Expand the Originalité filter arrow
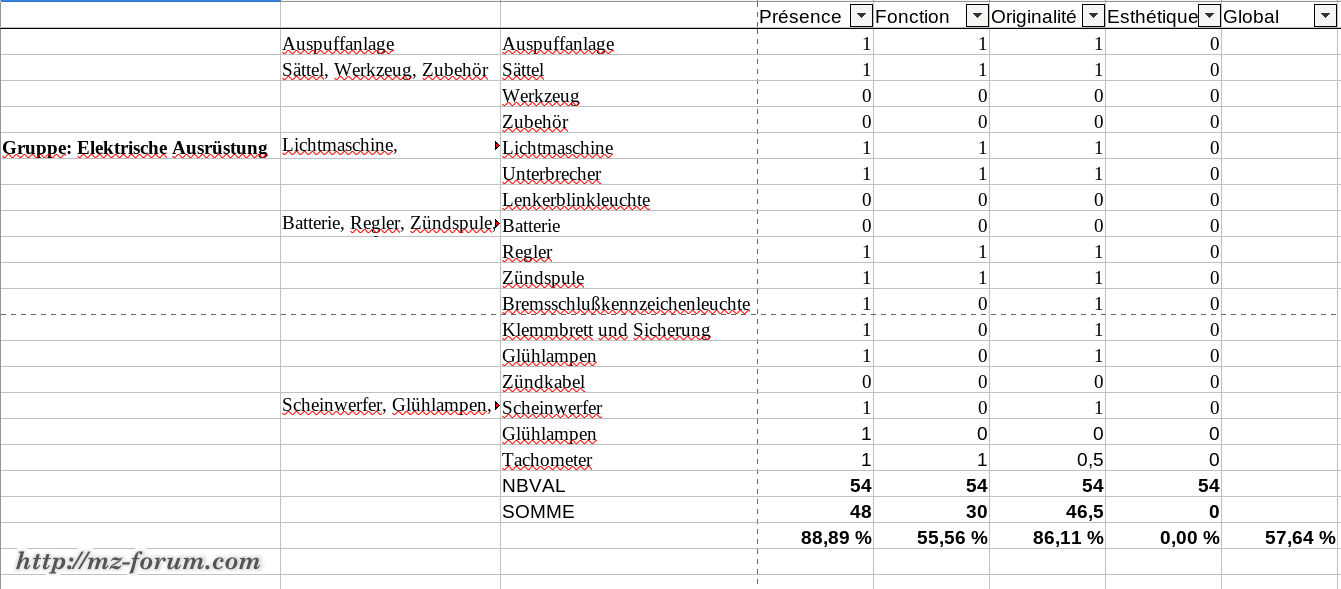Image resolution: width=1341 pixels, height=589 pixels. click(x=1093, y=16)
